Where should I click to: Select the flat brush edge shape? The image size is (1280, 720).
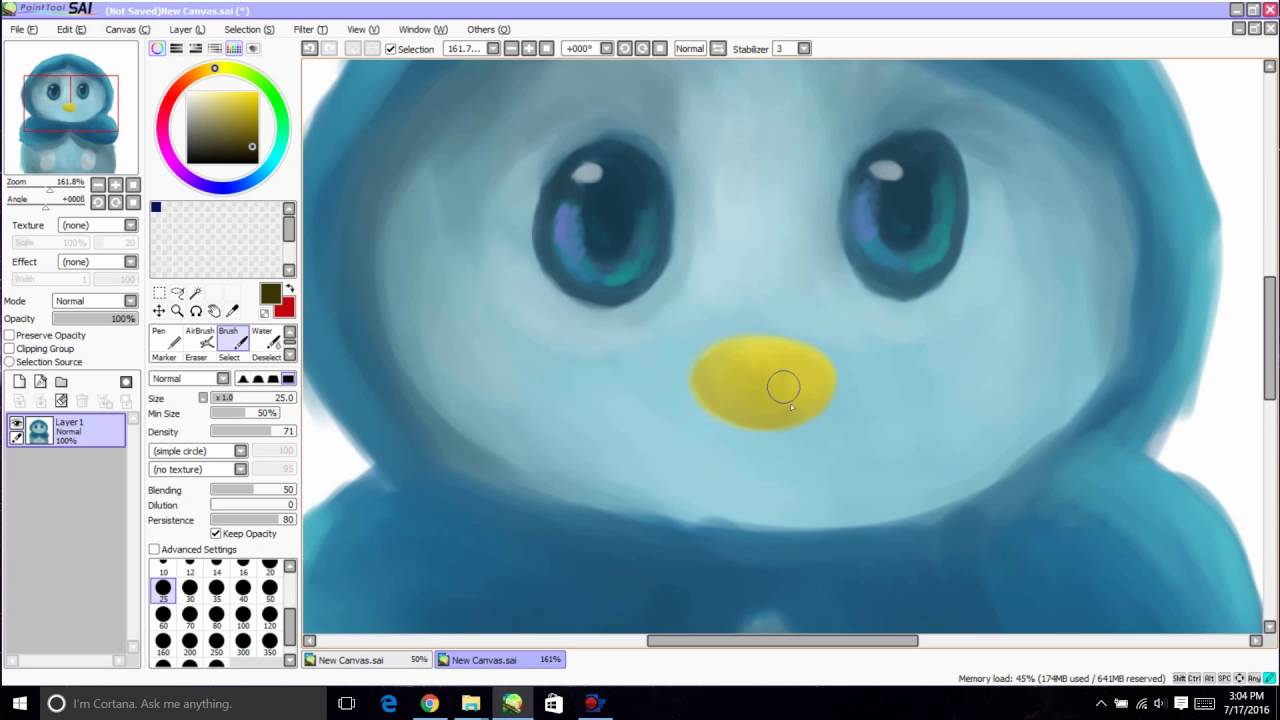click(x=288, y=378)
